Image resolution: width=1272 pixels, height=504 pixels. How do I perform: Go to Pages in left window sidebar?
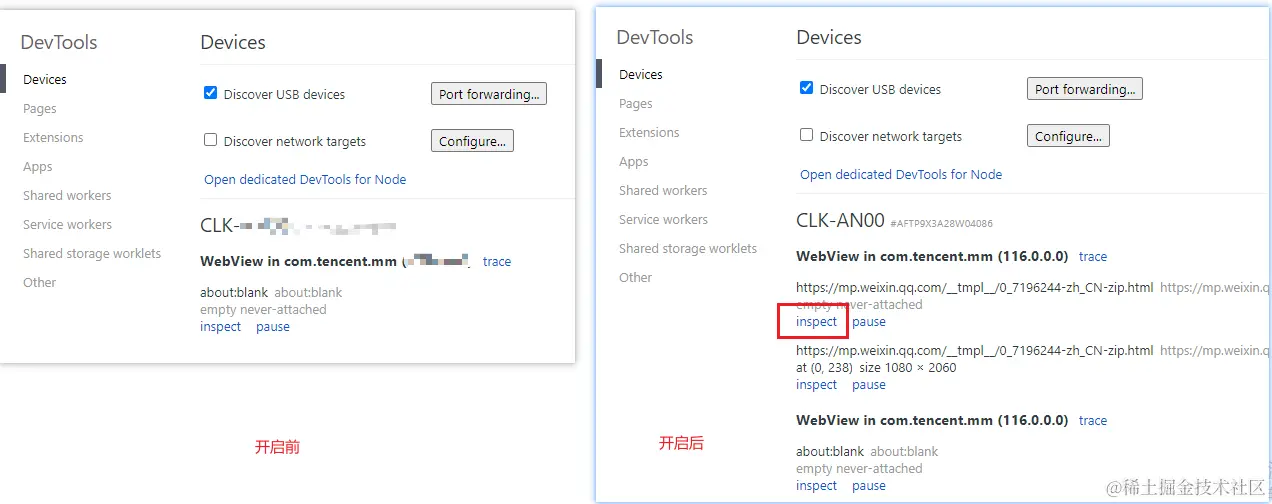(40, 108)
